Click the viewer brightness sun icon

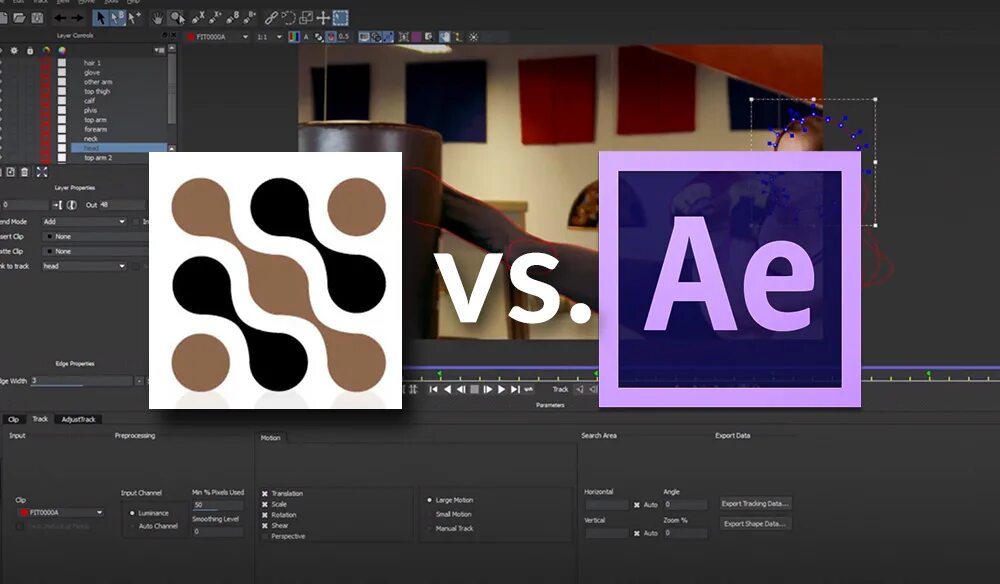click(473, 37)
